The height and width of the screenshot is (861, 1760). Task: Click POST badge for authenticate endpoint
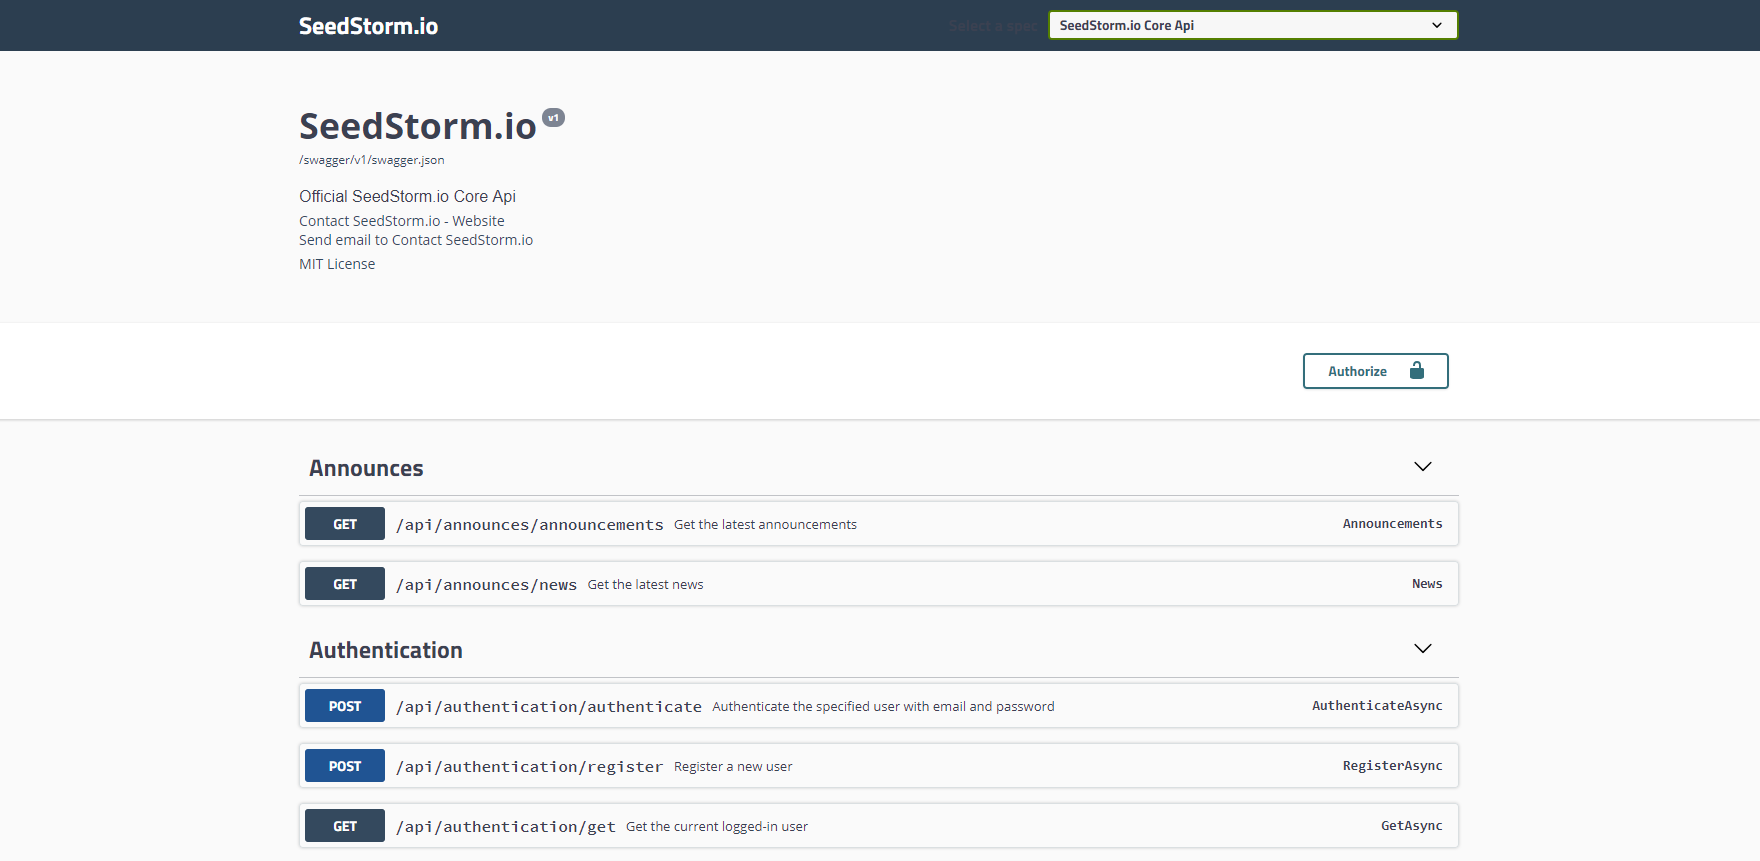(x=345, y=706)
